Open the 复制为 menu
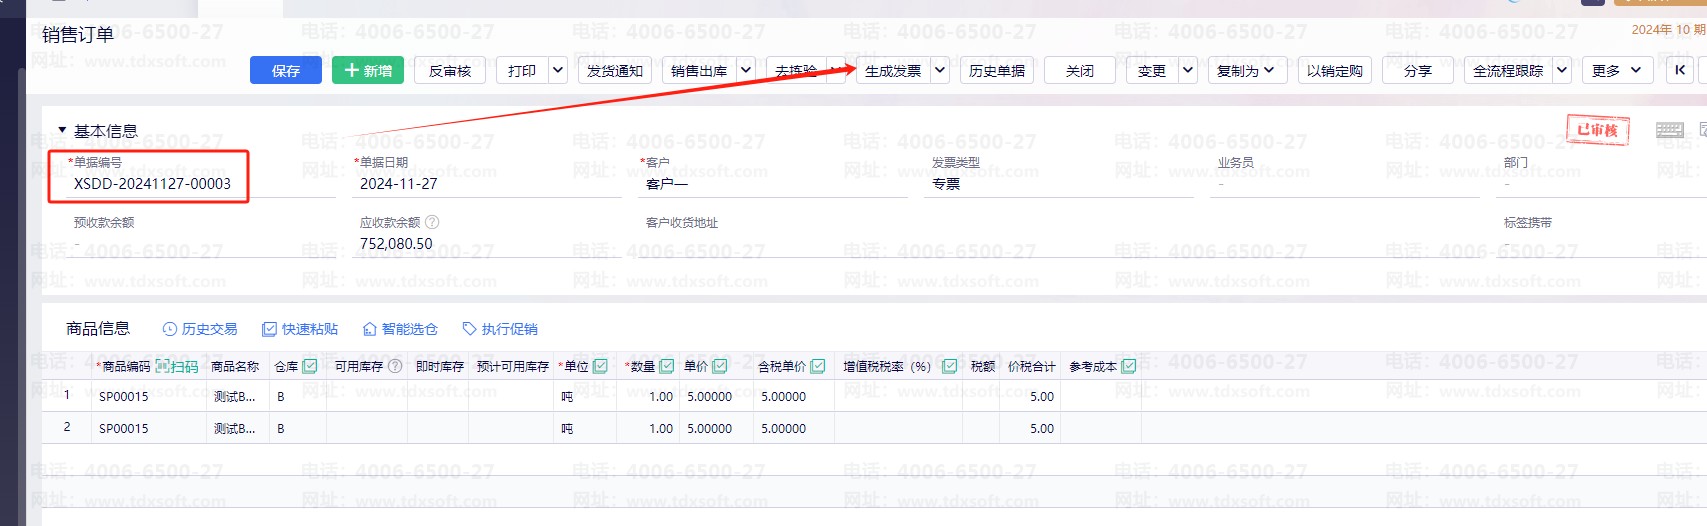Viewport: 1707px width, 526px height. 1245,70
